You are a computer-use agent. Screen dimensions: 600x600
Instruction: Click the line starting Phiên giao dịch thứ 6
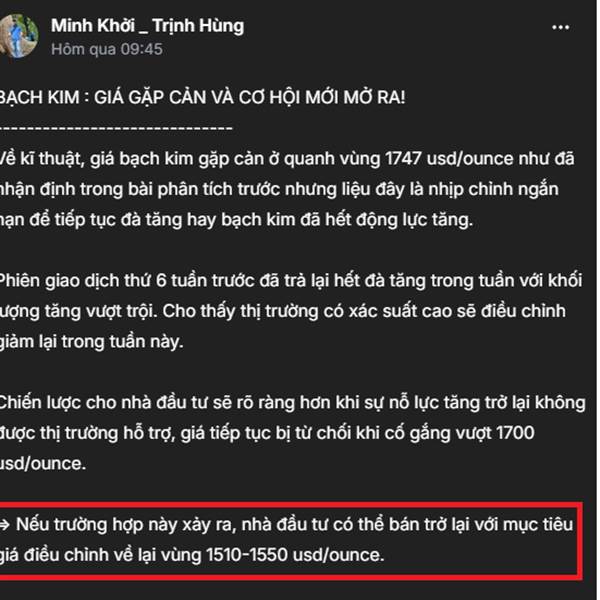pyautogui.click(x=291, y=281)
